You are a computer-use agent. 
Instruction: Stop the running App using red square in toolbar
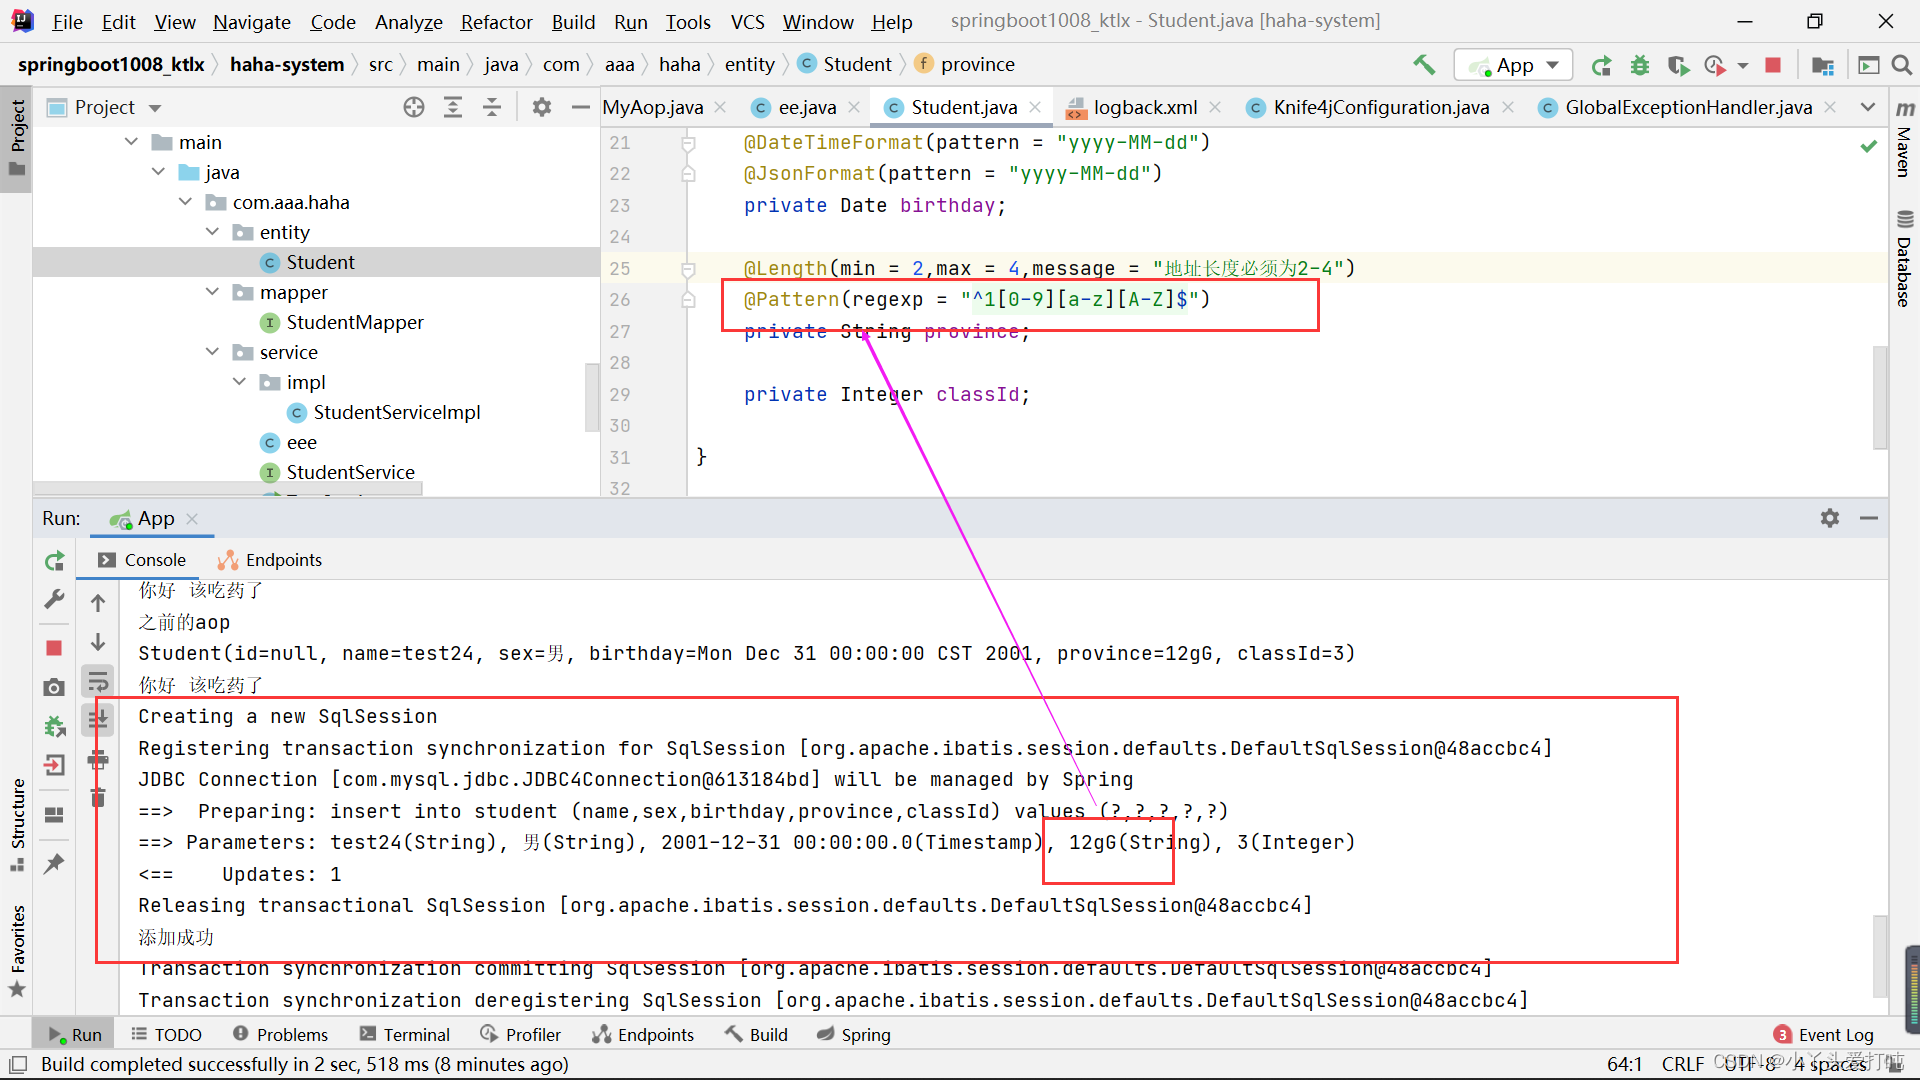coord(1773,65)
